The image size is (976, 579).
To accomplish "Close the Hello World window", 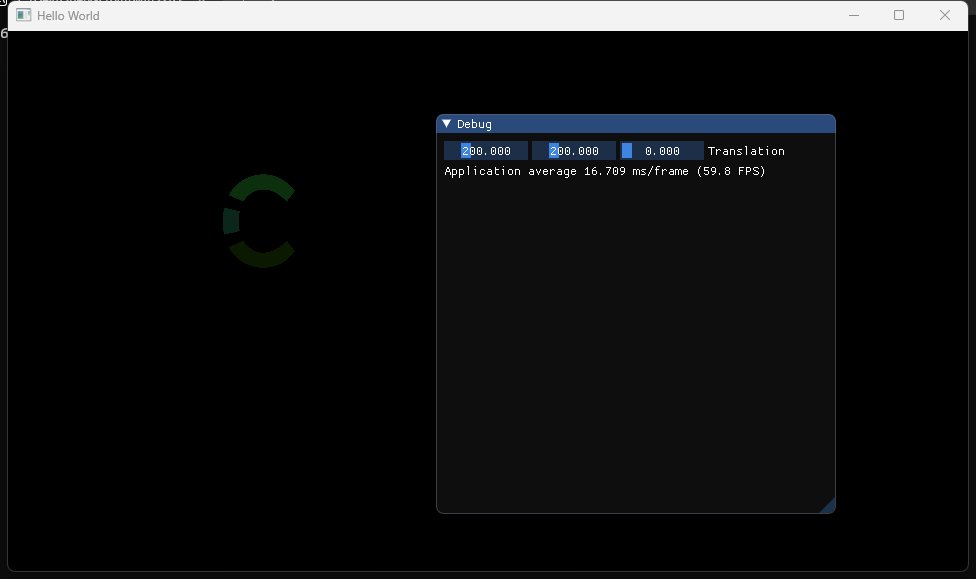I will [x=945, y=15].
